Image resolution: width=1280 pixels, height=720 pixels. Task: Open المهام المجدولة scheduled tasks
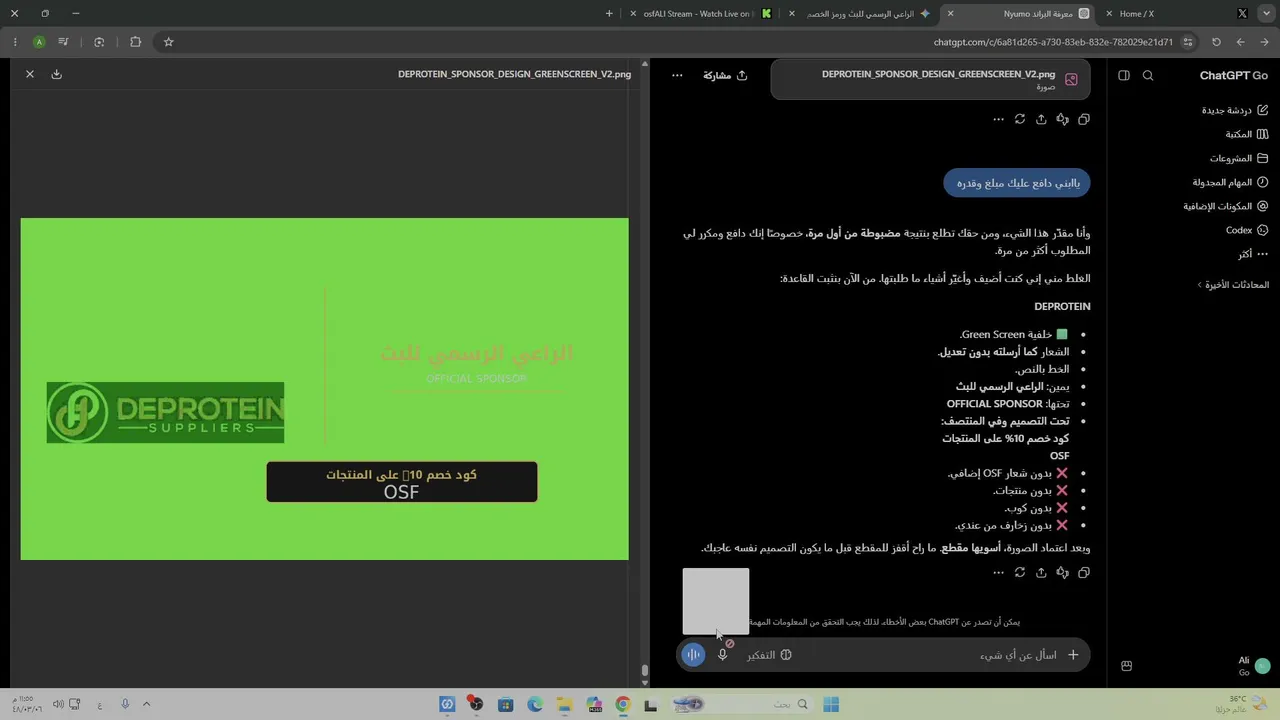[x=1230, y=182]
